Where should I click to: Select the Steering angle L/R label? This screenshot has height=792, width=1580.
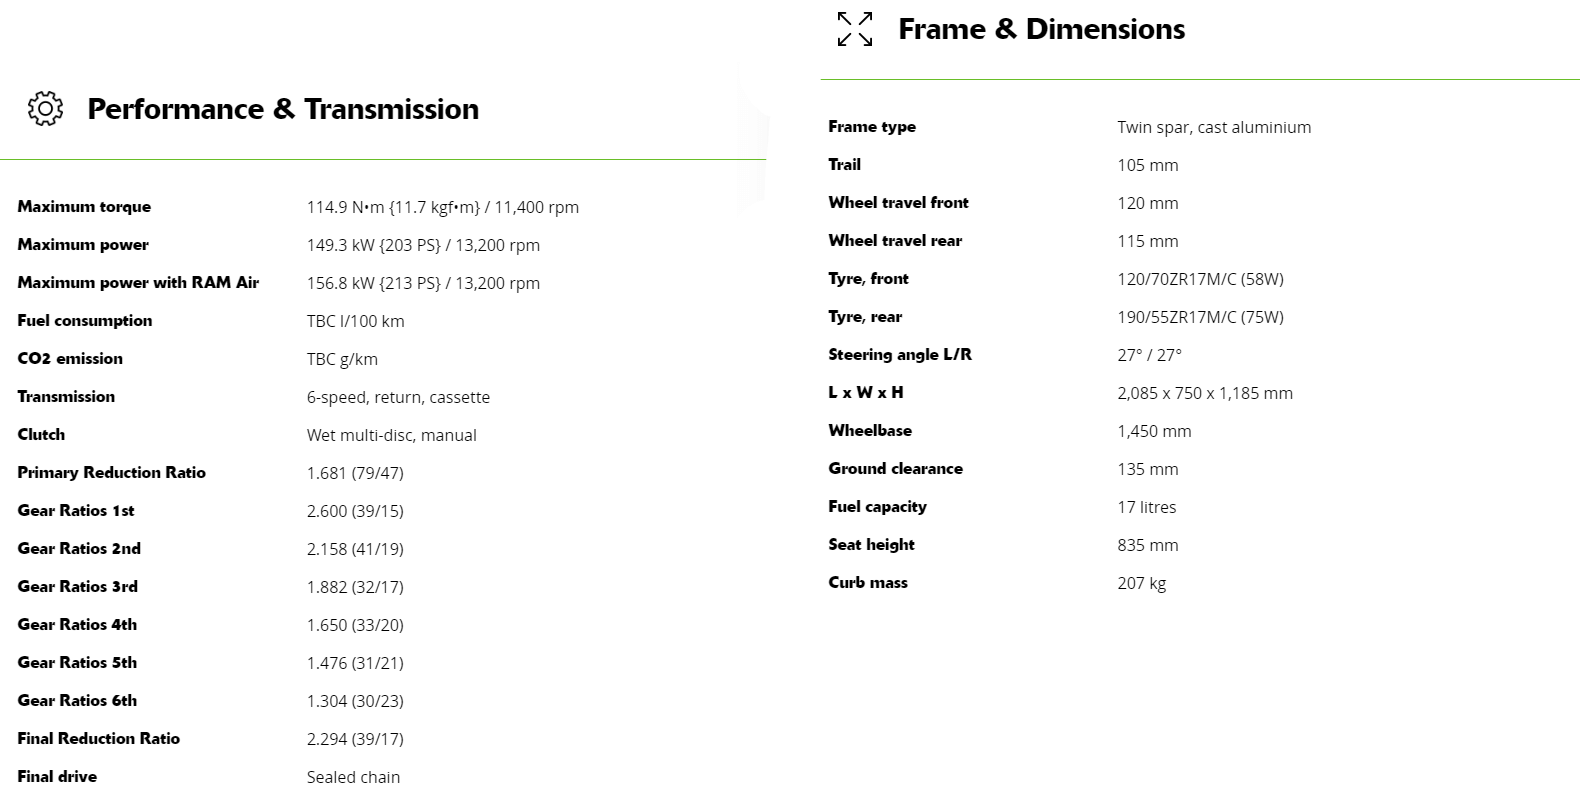coord(900,355)
